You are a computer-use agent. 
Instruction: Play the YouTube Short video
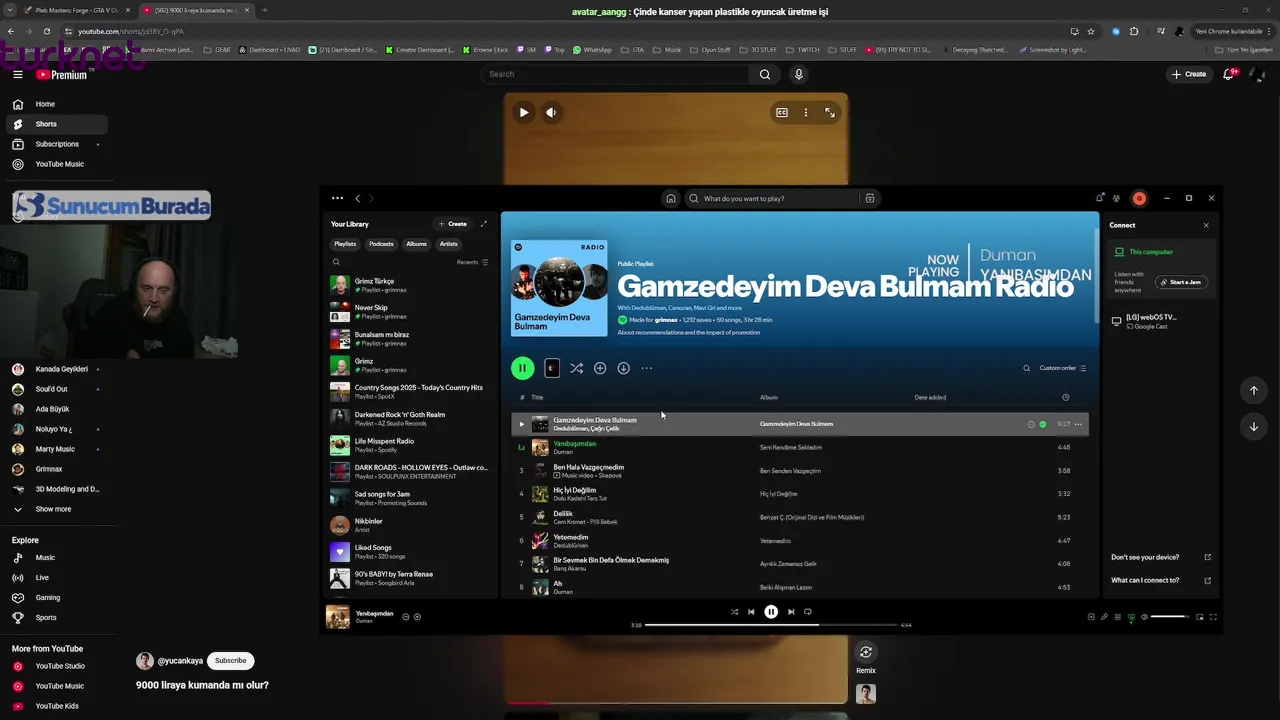pos(523,113)
